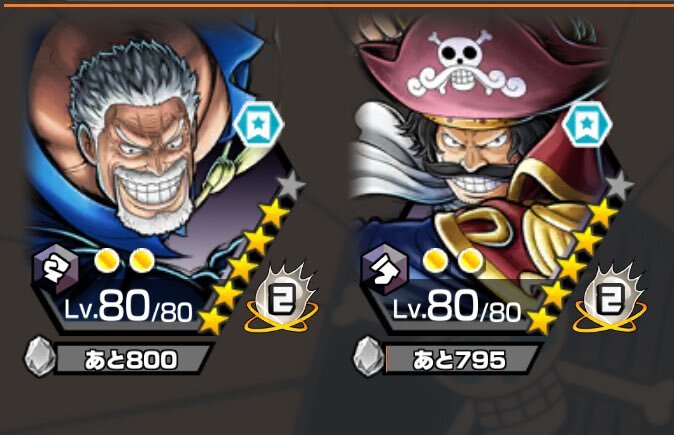Tap the teal favorite badge on the pirate-hat character
The image size is (674, 435).
587,124
